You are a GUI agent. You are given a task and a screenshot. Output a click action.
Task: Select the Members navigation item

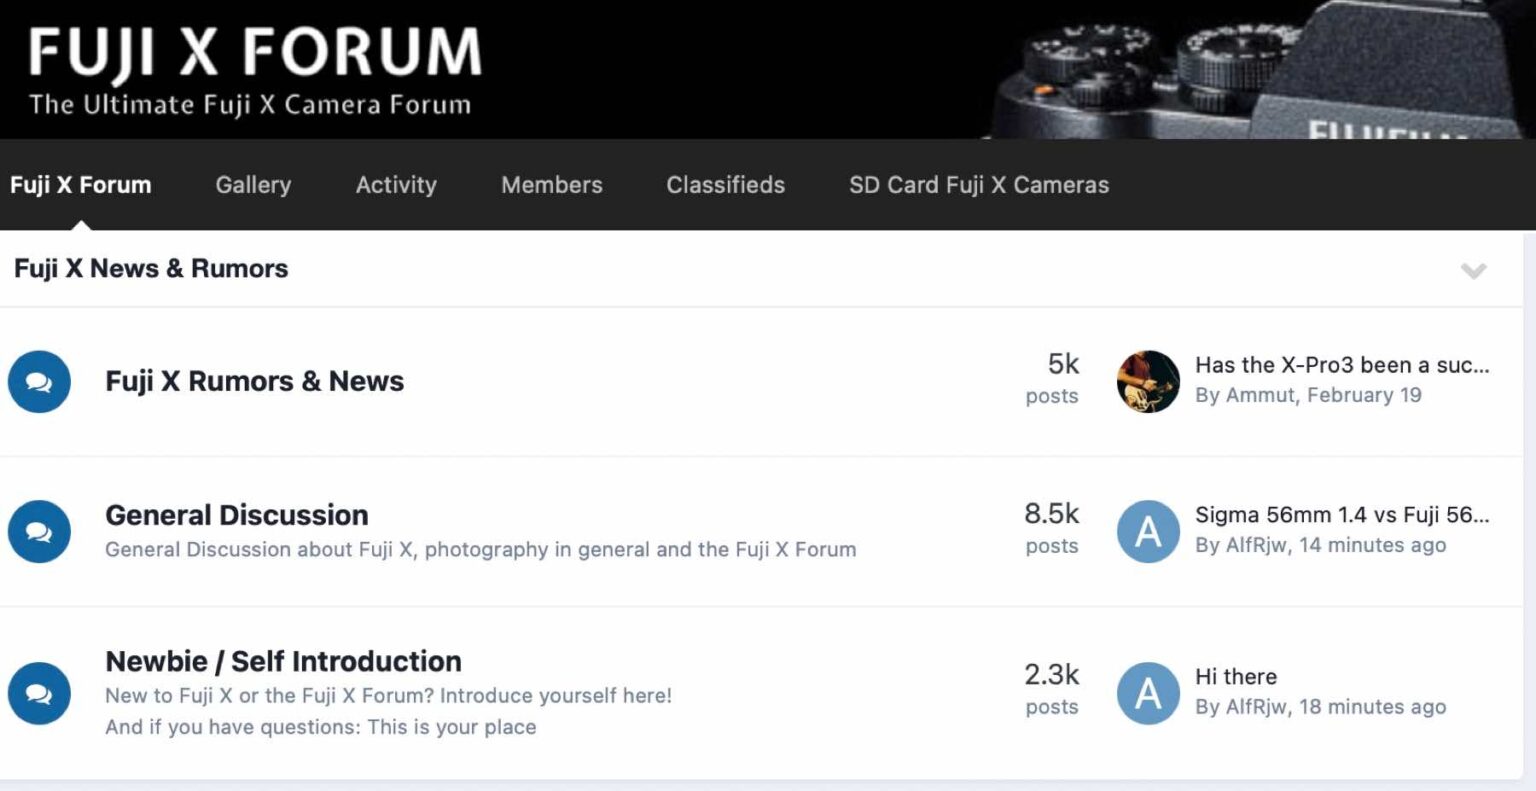point(551,185)
